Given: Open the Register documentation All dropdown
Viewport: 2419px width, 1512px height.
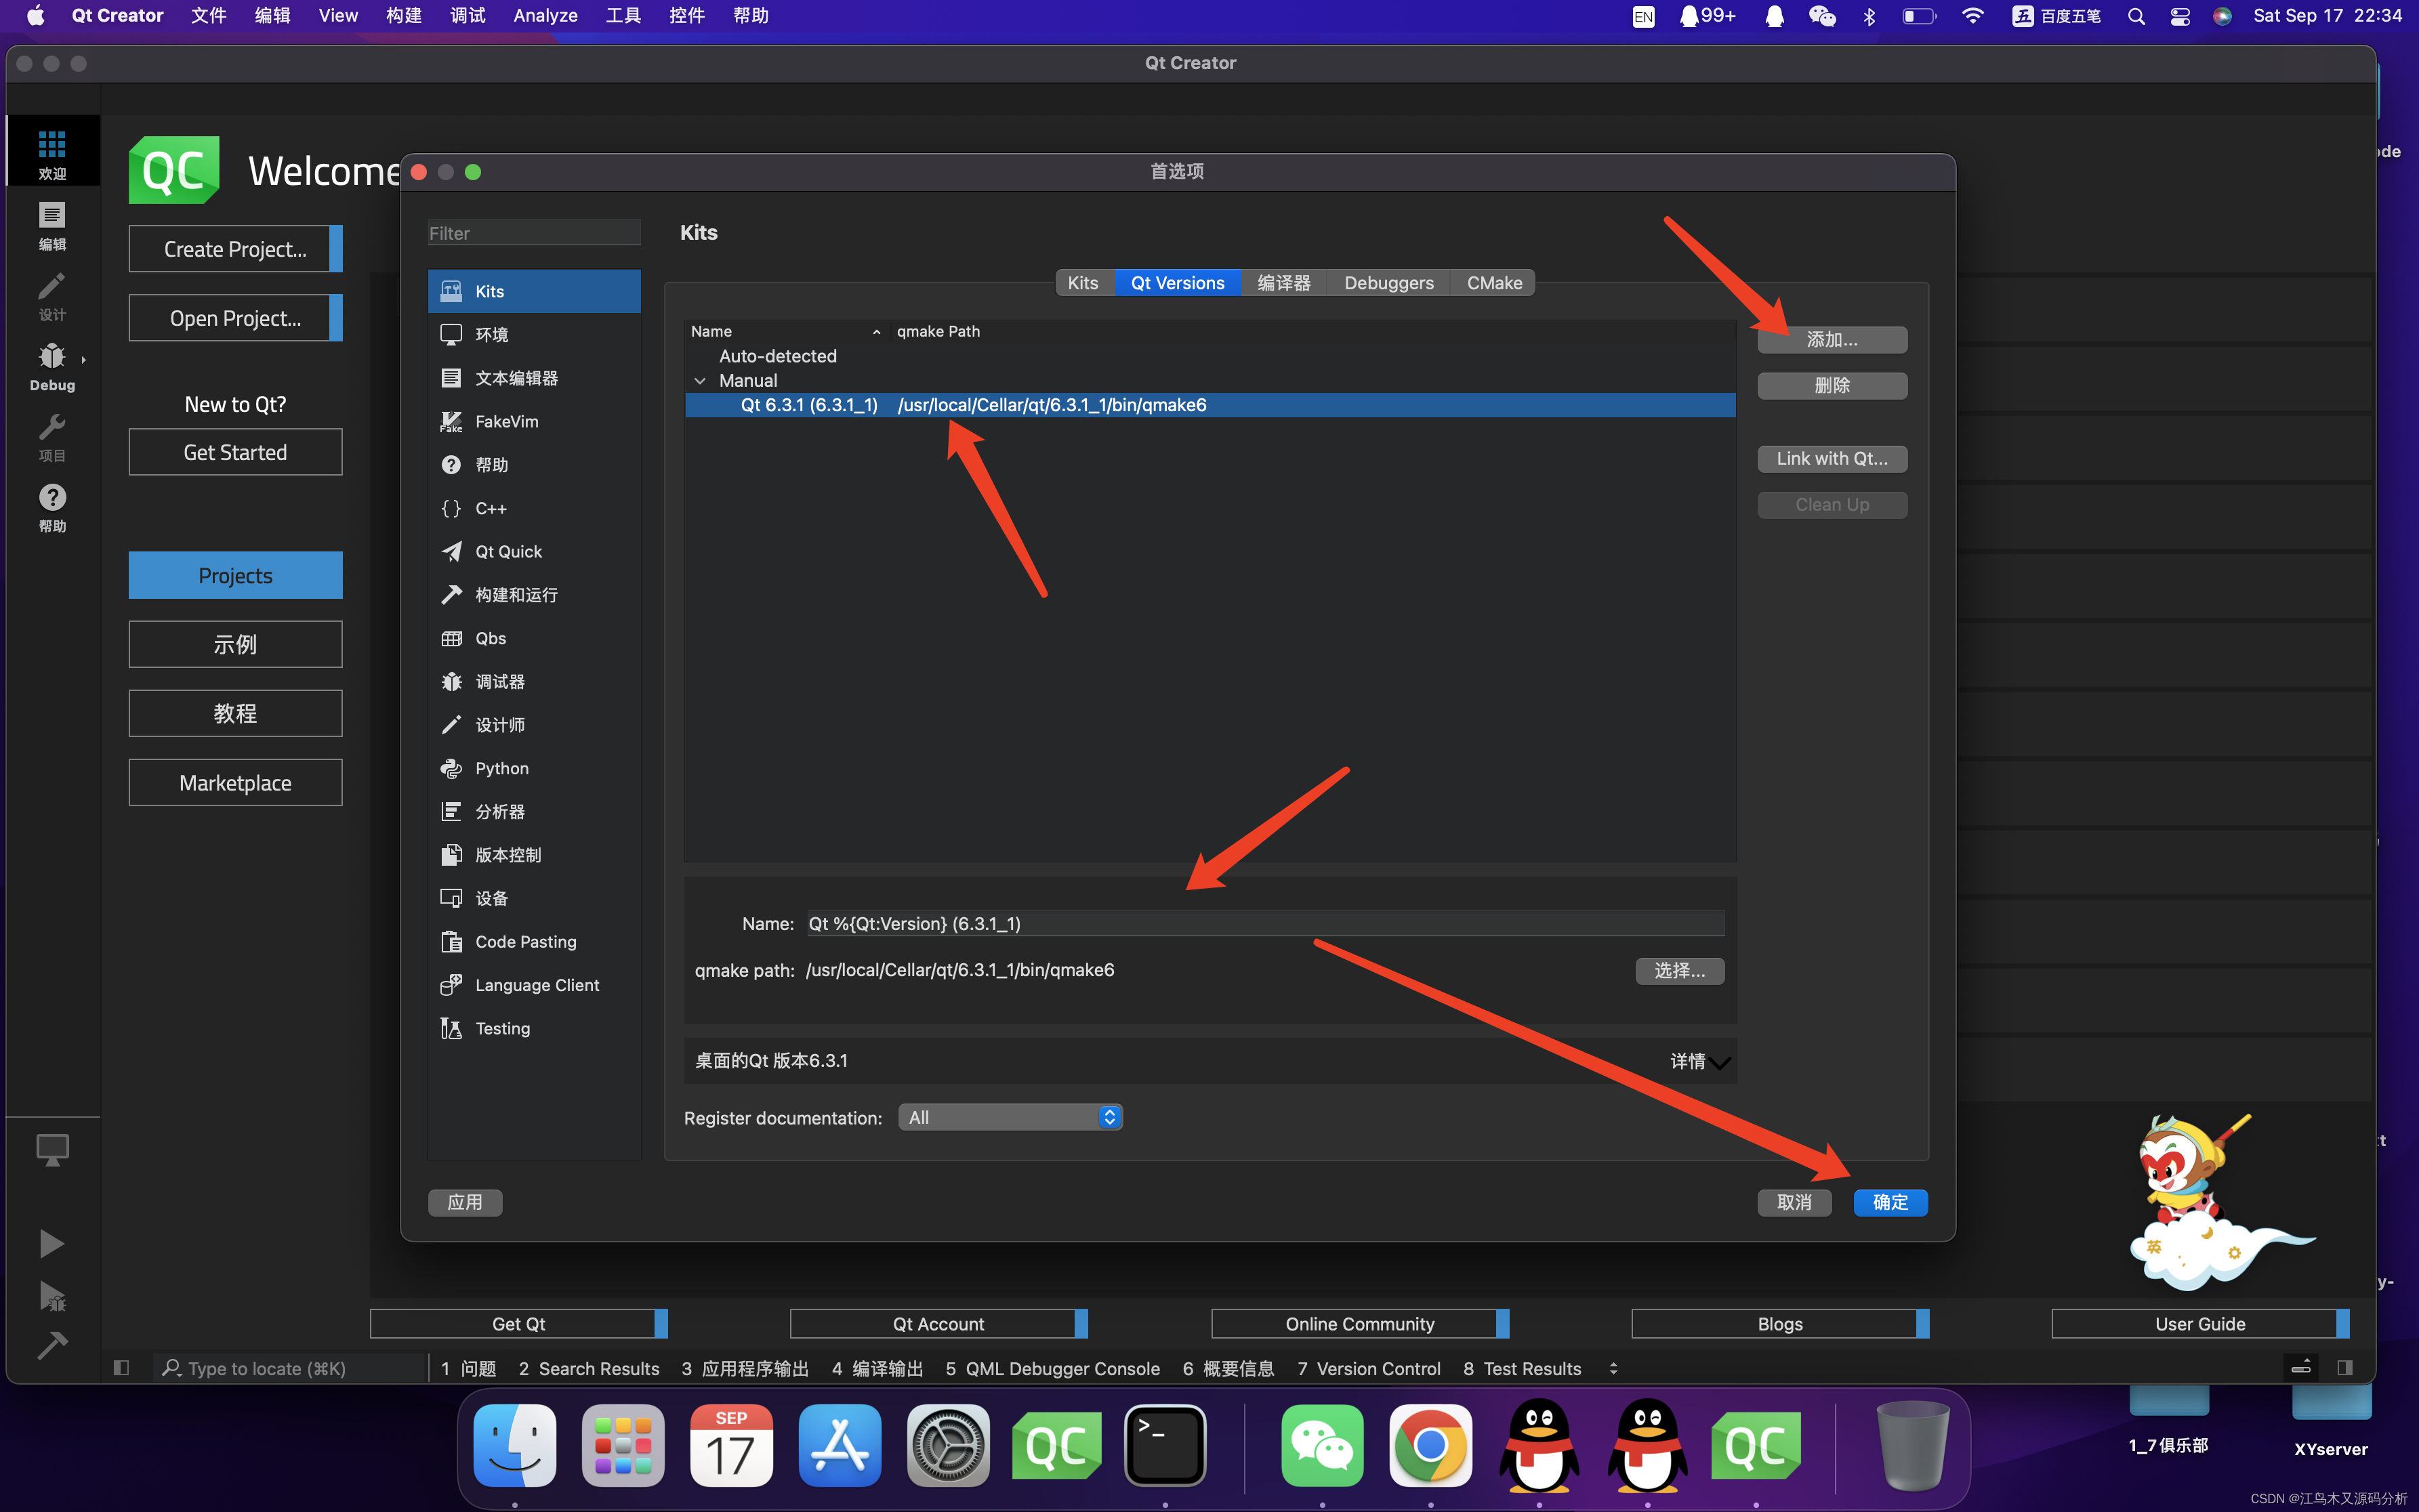Looking at the screenshot, I should click(x=1009, y=1117).
